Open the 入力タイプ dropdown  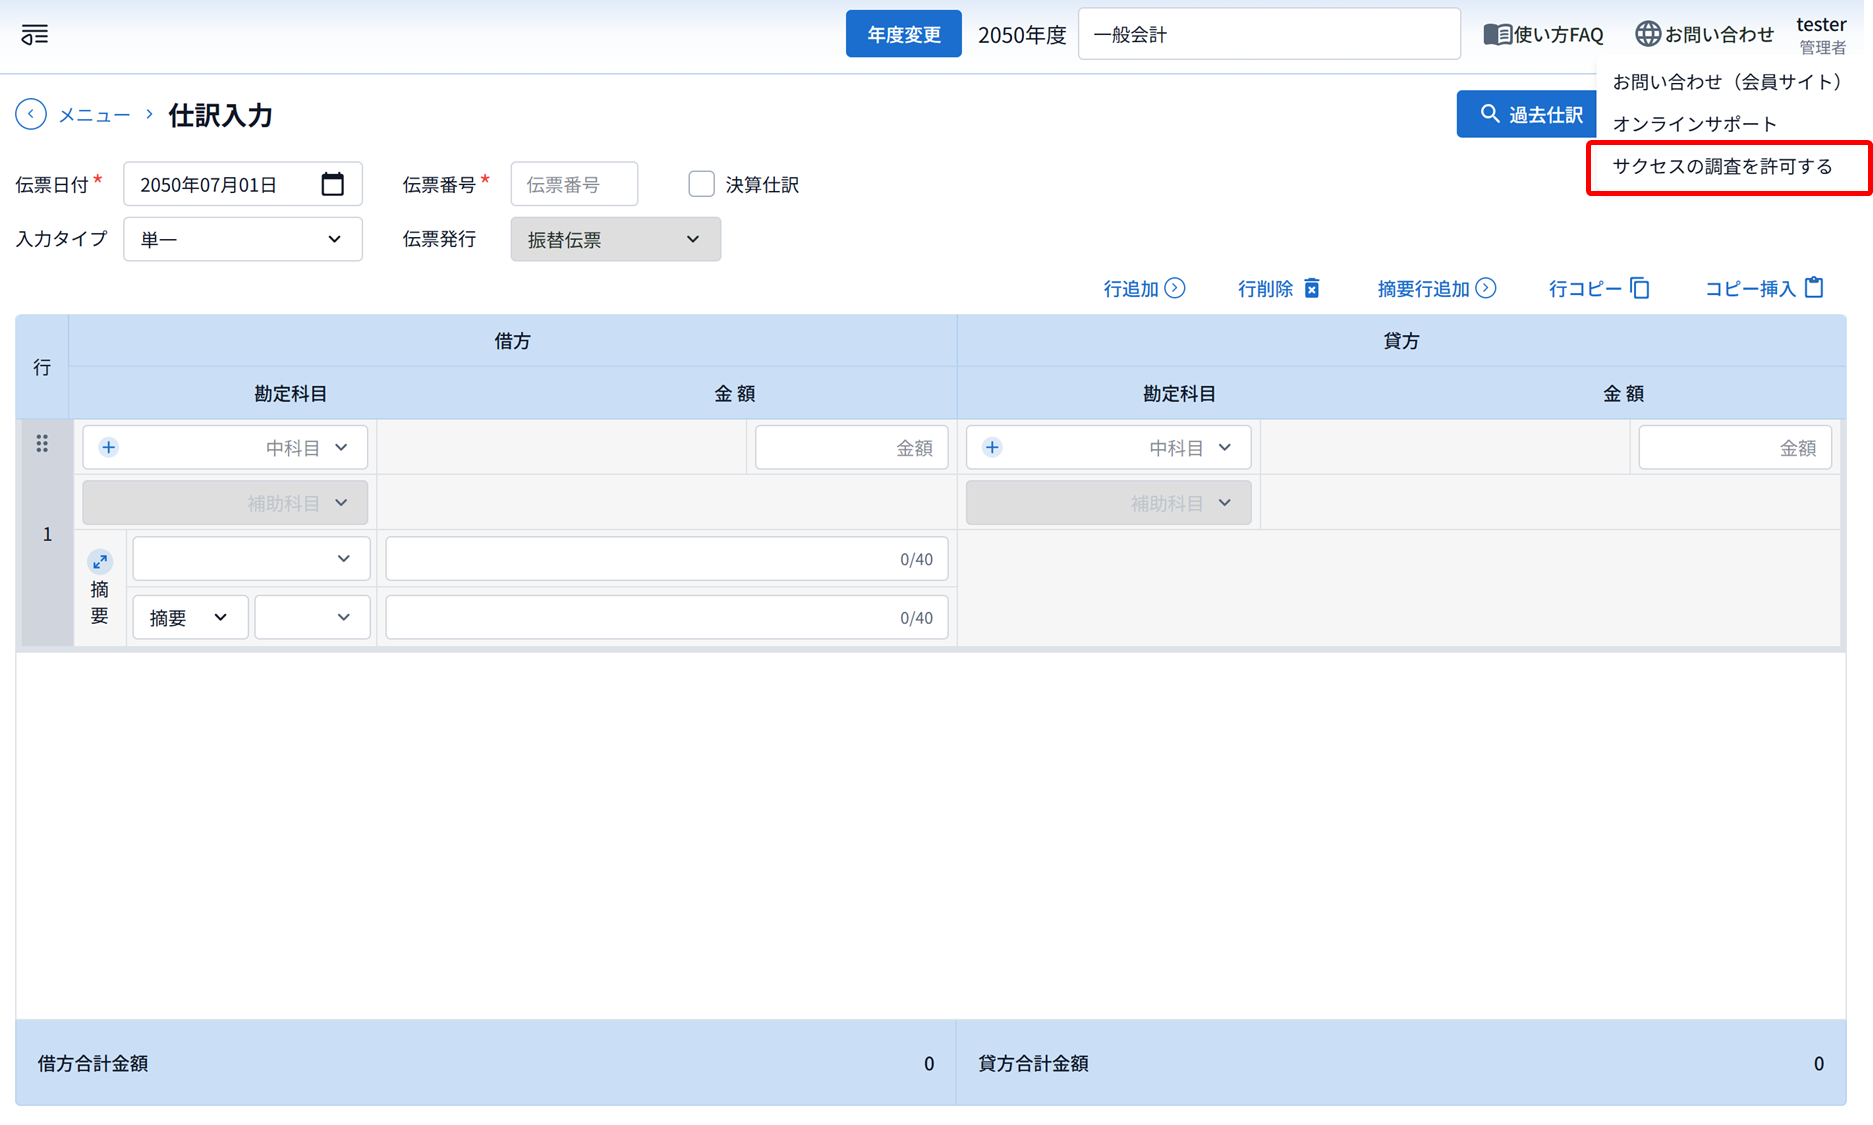click(243, 239)
